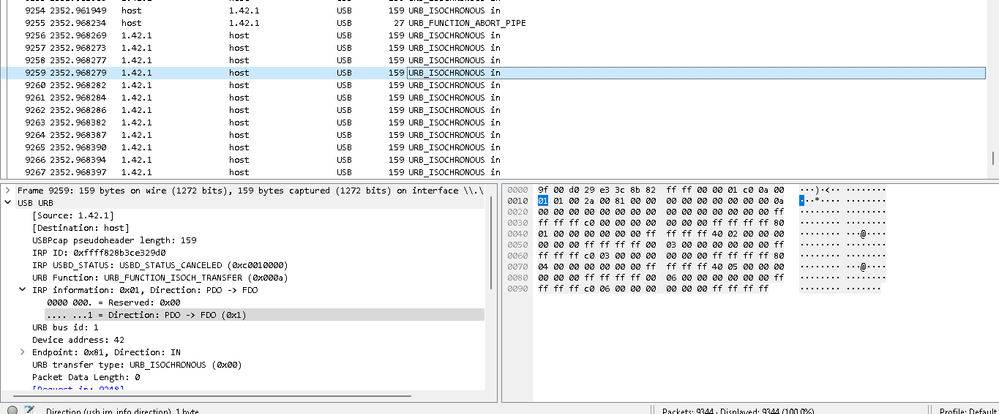999x414 pixels.
Task: Click highlighted 01 byte at hex offset 0010
Action: [x=543, y=201]
